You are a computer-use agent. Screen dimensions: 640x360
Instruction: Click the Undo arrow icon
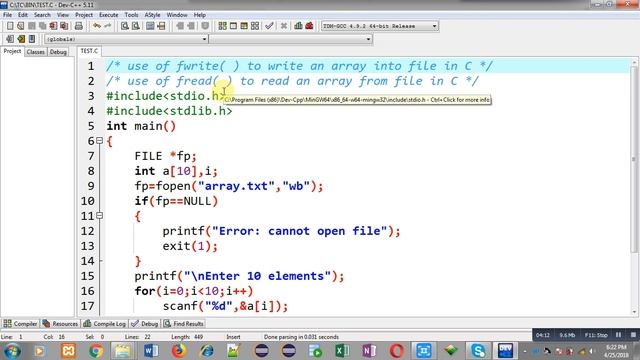coord(97,26)
